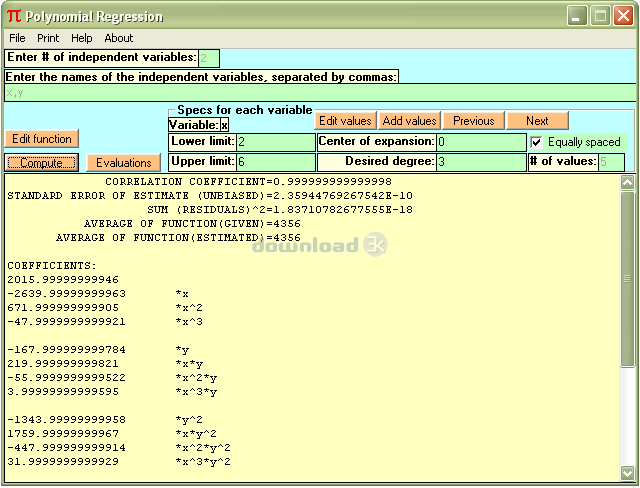The width and height of the screenshot is (640, 488).
Task: Click the SUM (RESIDUALS)^2 line
Action: 280,210
